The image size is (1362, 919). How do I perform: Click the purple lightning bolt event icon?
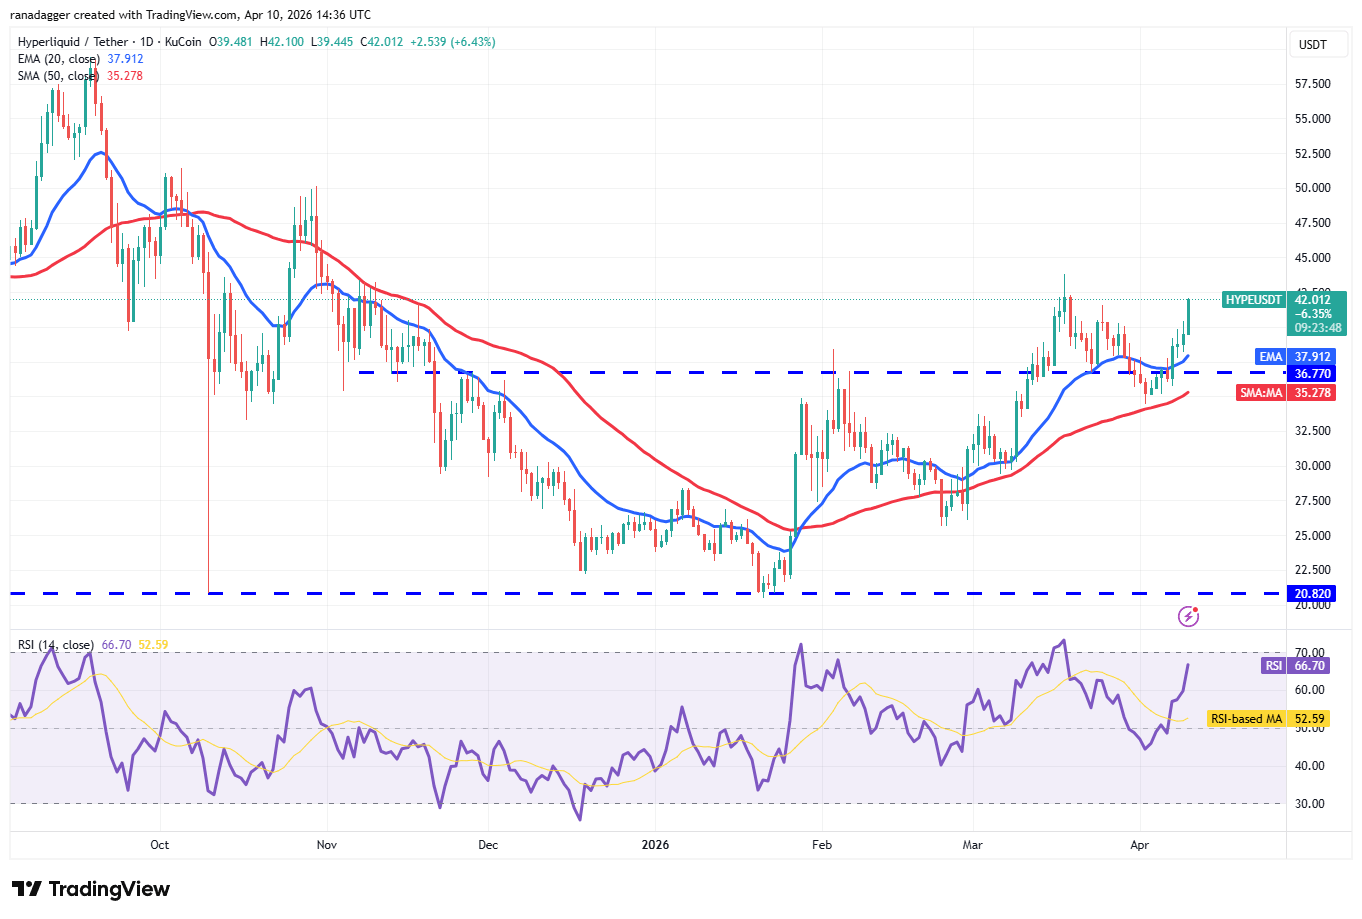(1188, 616)
